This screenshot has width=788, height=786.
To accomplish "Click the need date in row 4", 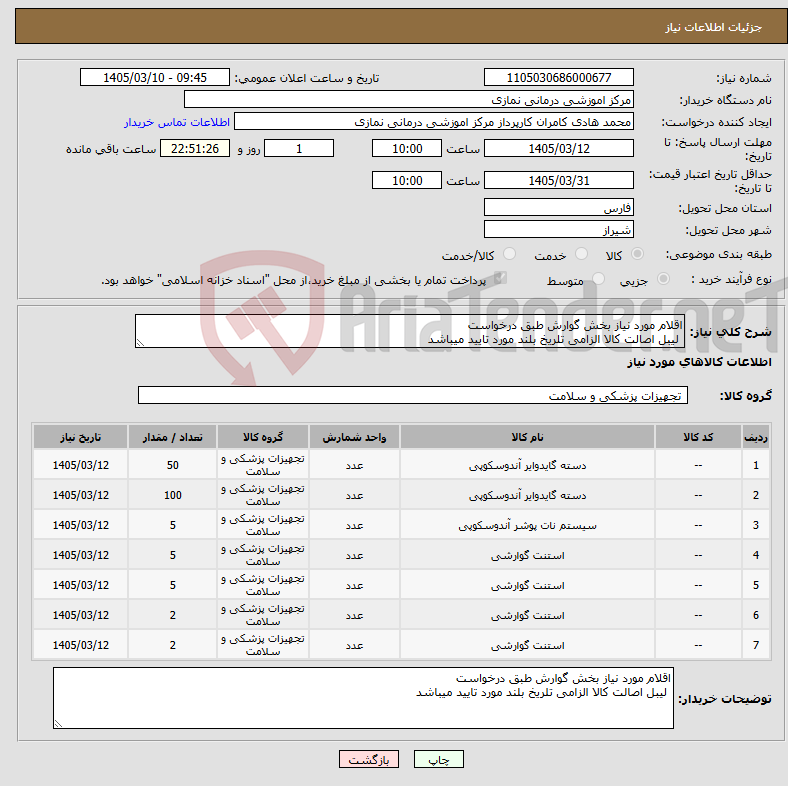I will point(80,555).
